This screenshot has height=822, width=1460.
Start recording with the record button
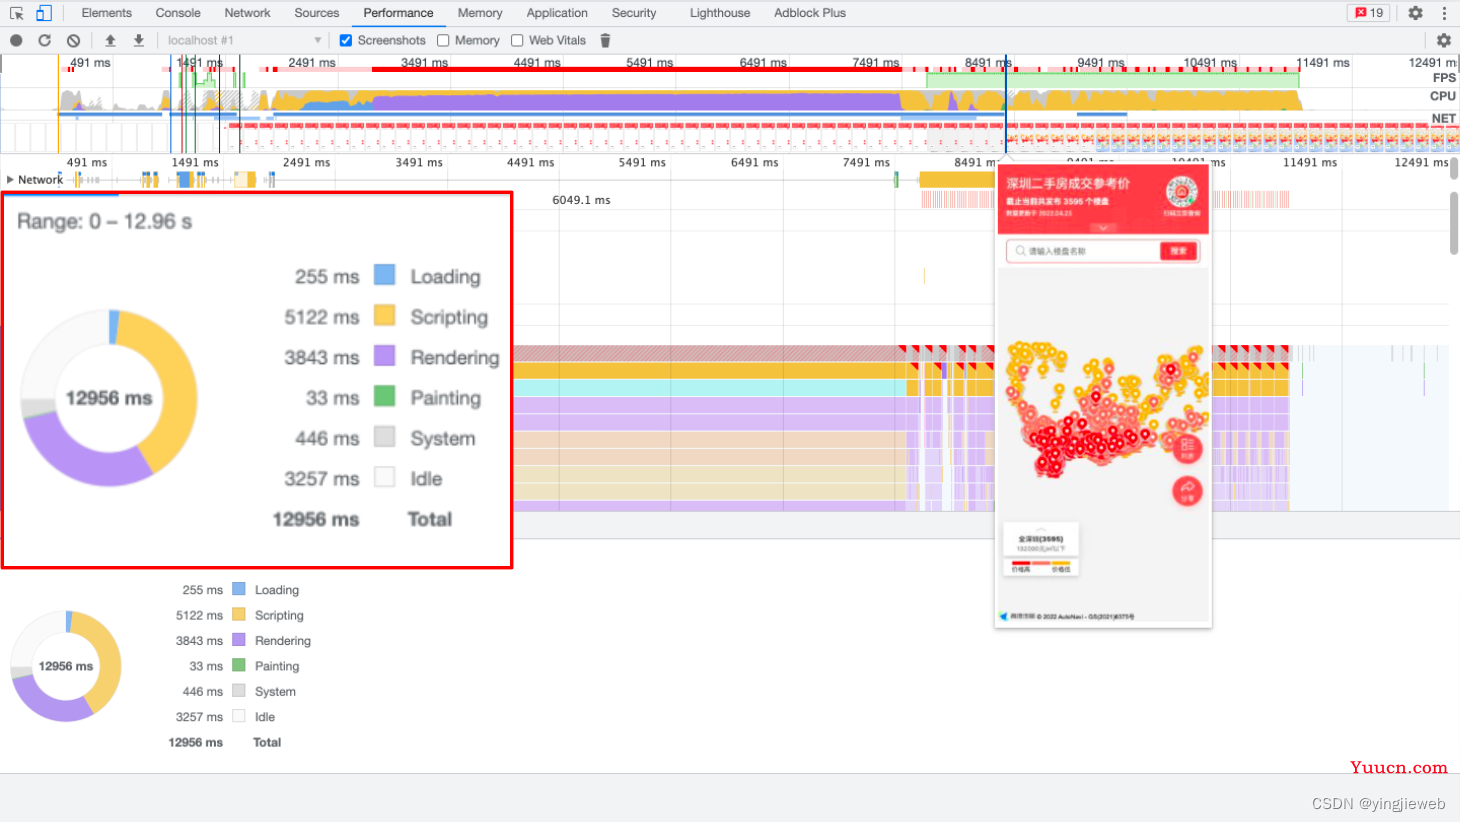16,40
